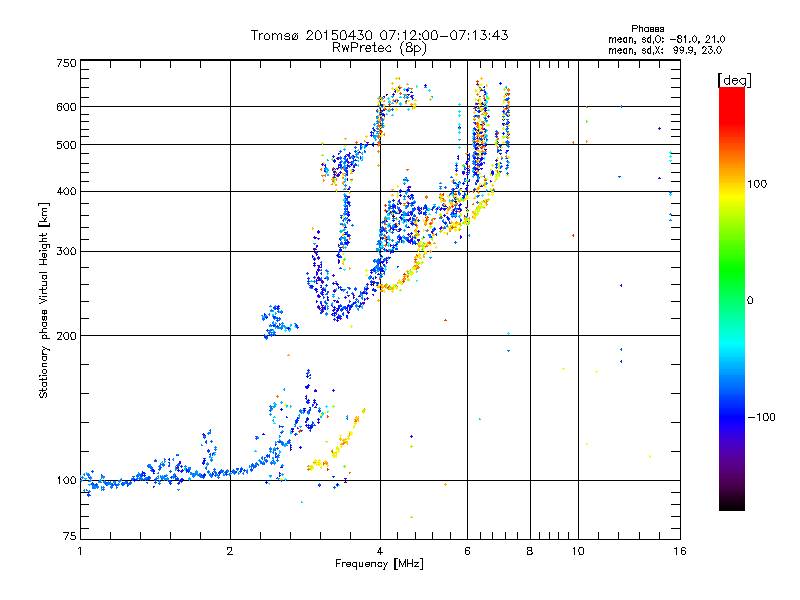Viewport: 800px width, 600px height.
Task: Click the '[deg]' colorbar unit label
Action: click(734, 80)
